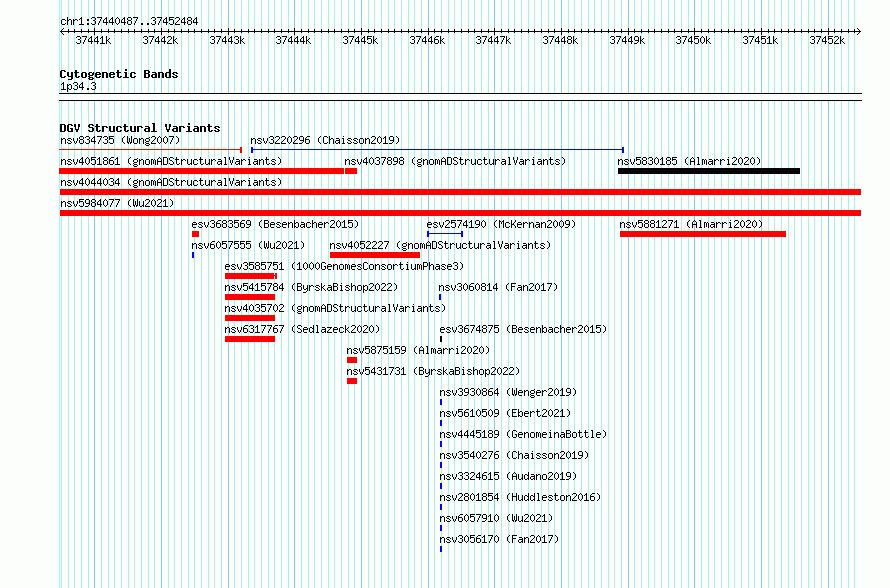Click the 37449k ruler tick label
The width and height of the screenshot is (890, 588).
click(627, 40)
